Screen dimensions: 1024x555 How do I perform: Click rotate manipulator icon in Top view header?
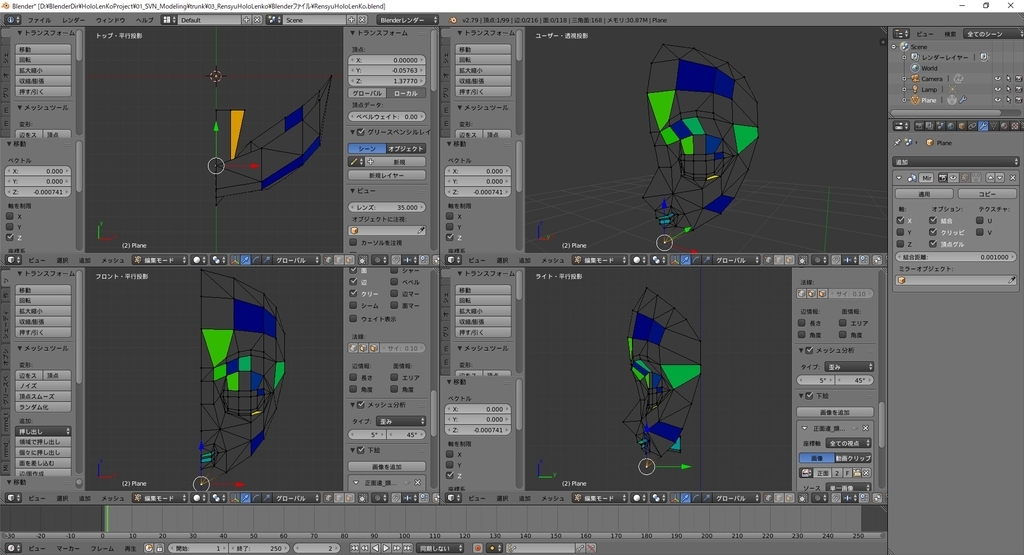(x=256, y=260)
